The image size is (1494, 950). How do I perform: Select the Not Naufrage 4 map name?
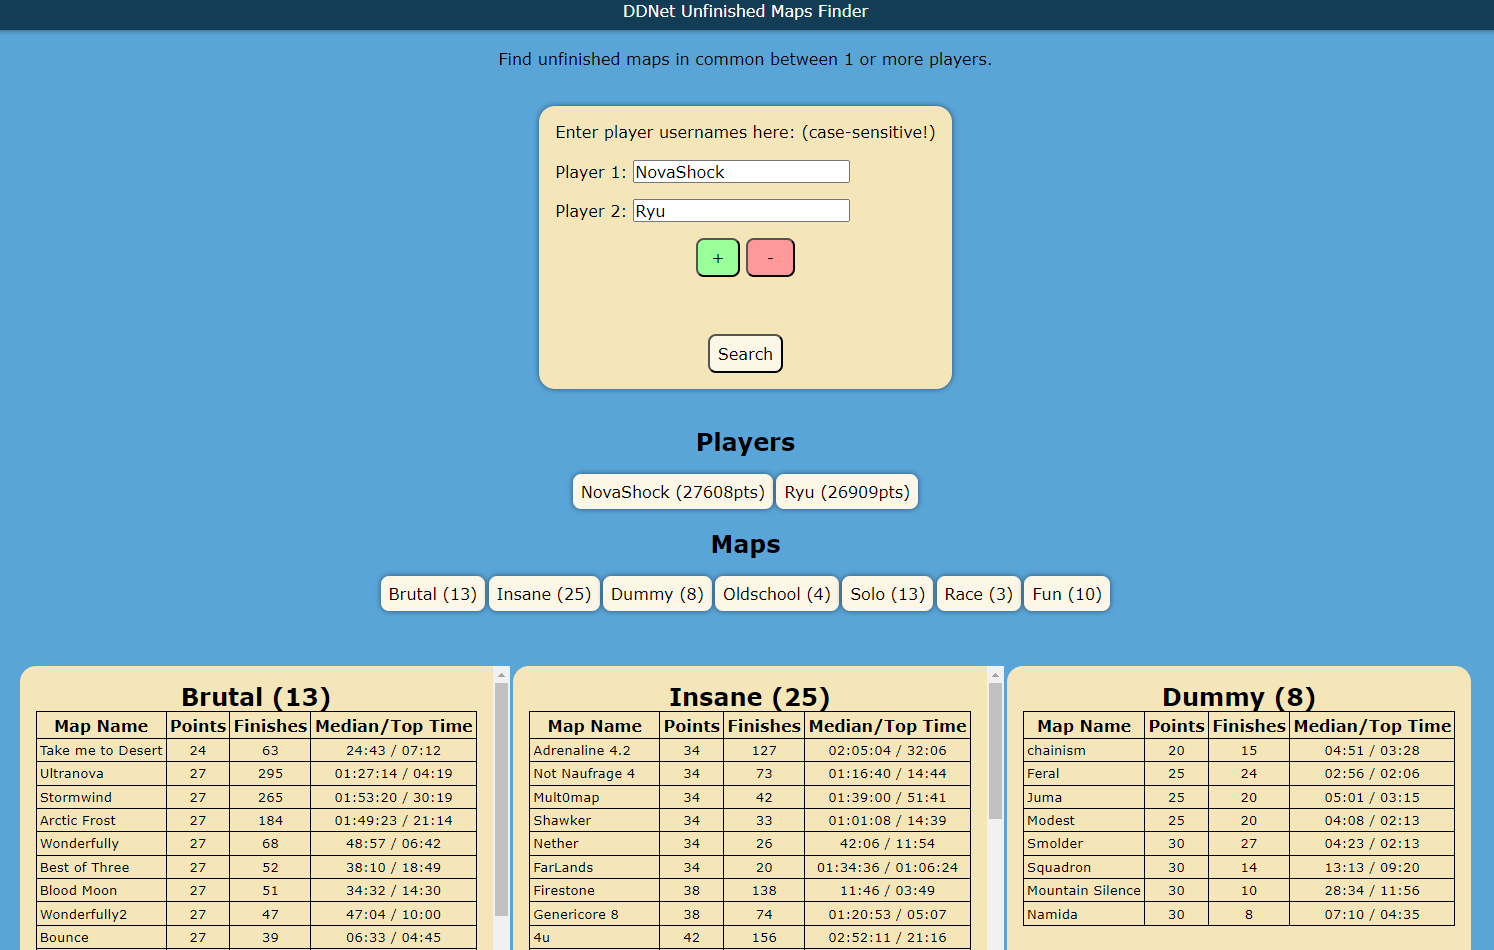pyautogui.click(x=584, y=774)
